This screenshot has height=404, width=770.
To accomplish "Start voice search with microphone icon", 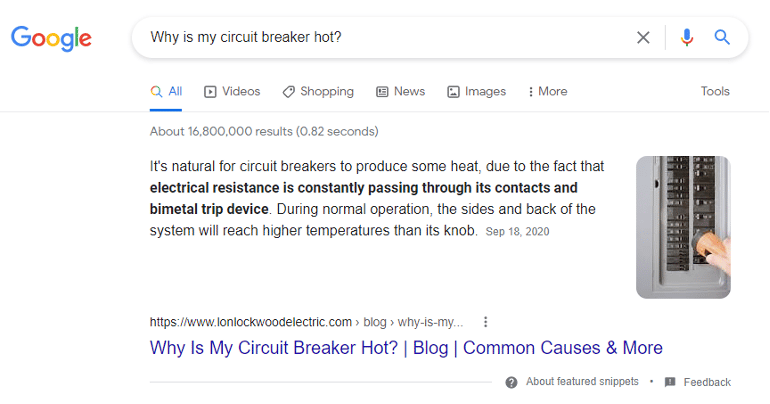I will click(686, 38).
